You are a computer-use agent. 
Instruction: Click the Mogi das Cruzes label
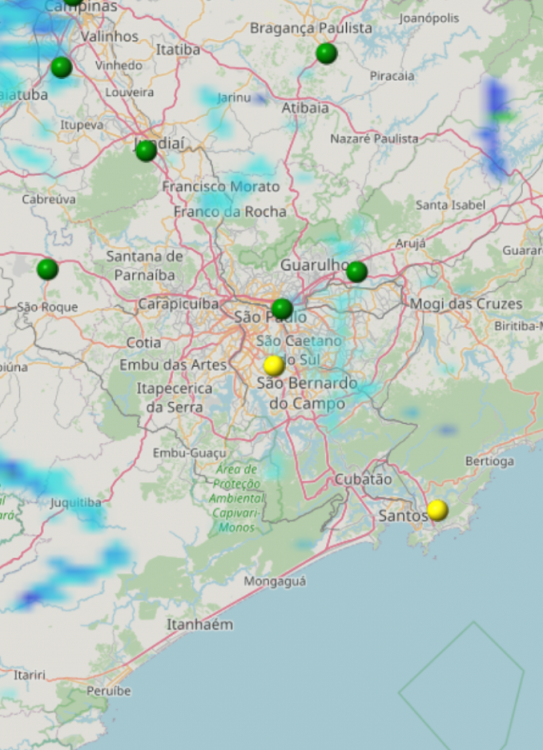[x=466, y=304]
